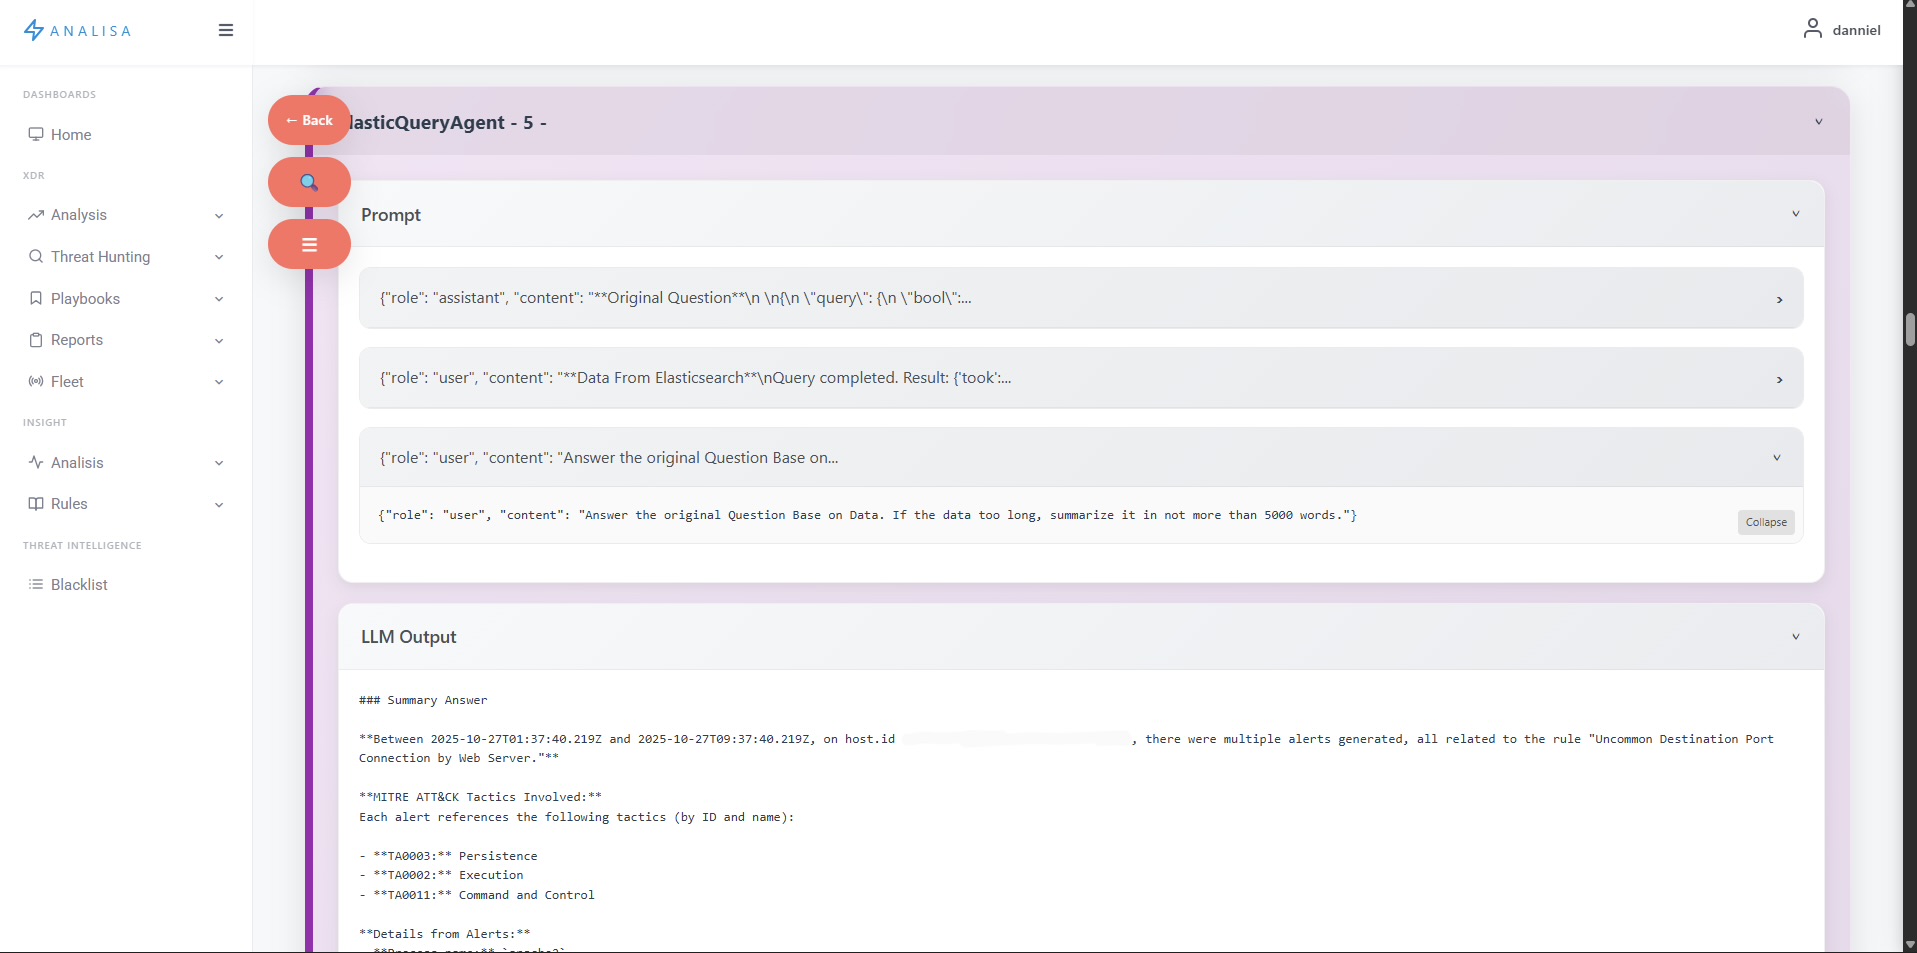Go back with the Back button
Viewport: 1917px width, 953px height.
coord(309,120)
